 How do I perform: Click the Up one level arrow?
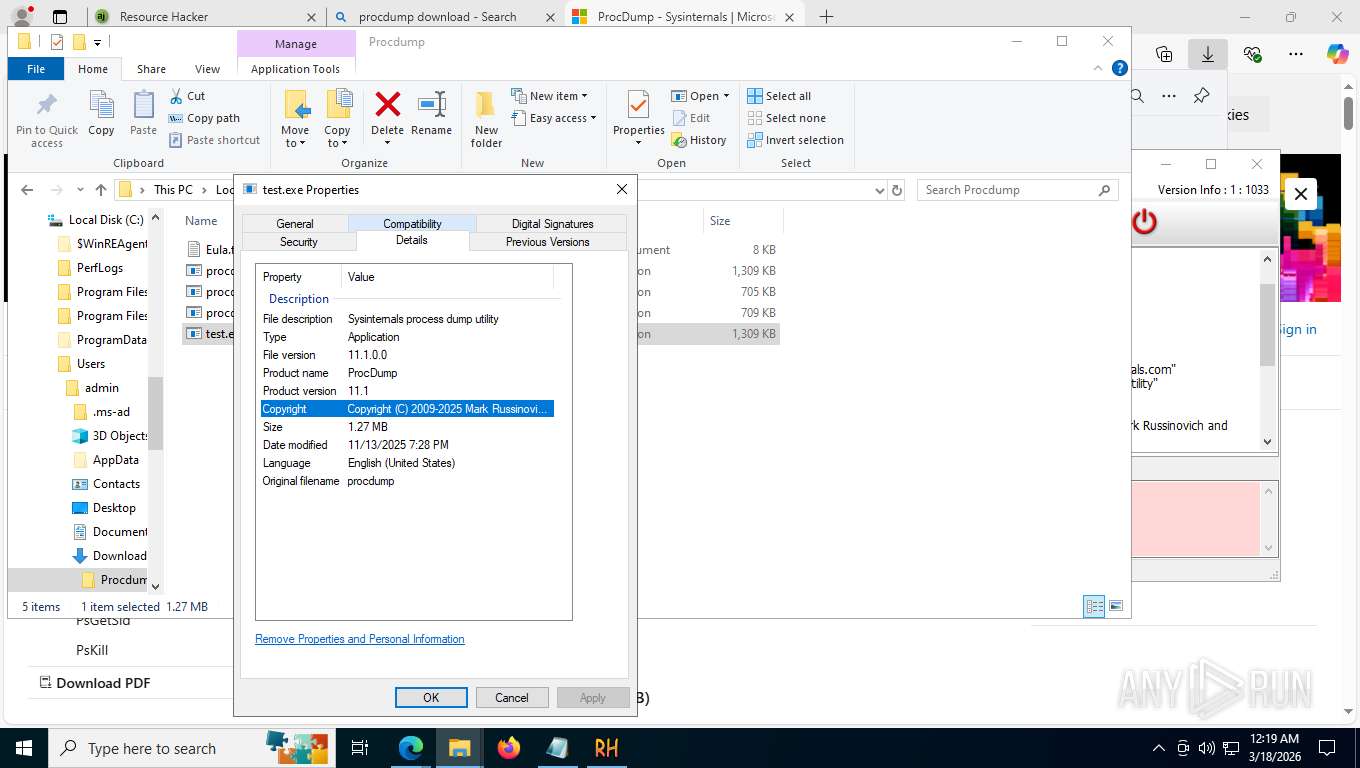coord(100,190)
